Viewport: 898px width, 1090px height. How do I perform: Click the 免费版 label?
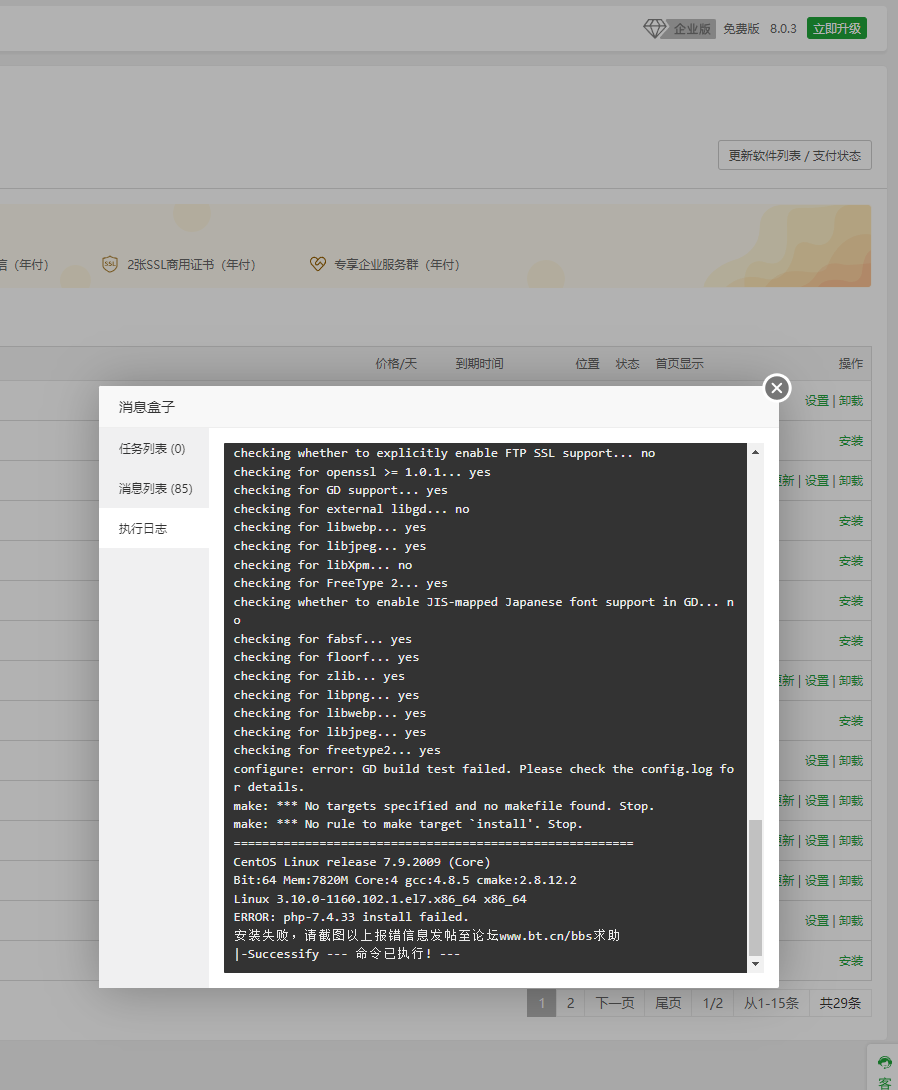[741, 29]
